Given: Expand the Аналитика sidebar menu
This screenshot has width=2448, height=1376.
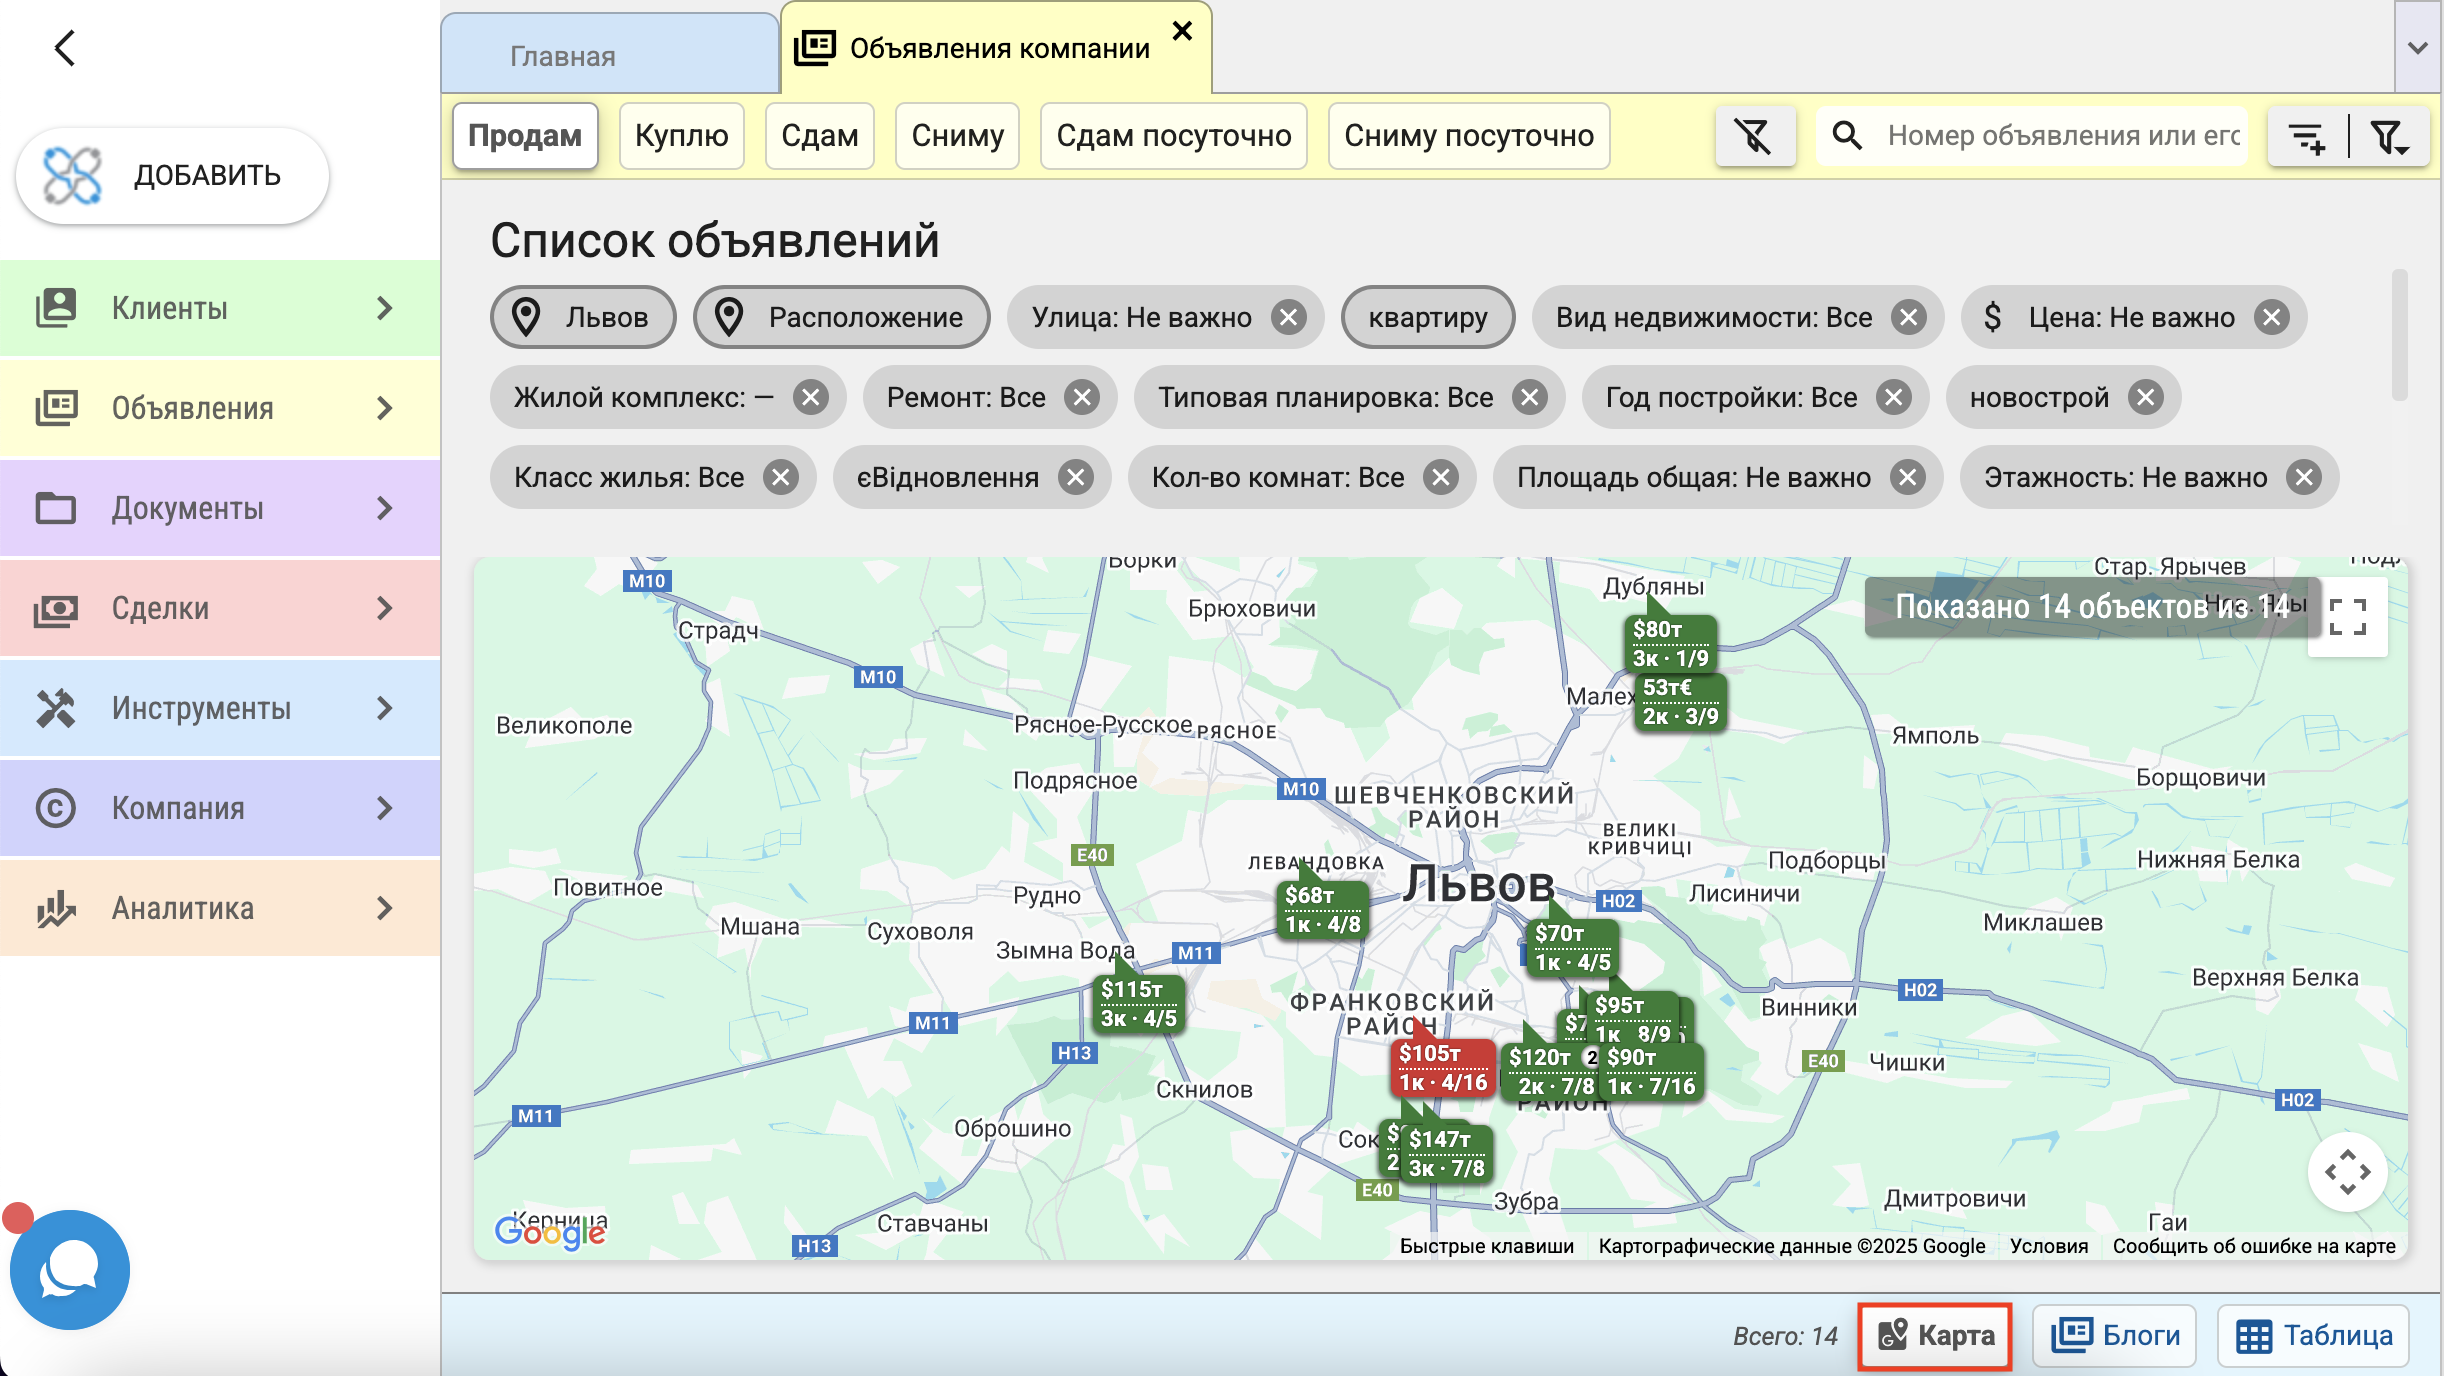Looking at the screenshot, I should point(220,908).
